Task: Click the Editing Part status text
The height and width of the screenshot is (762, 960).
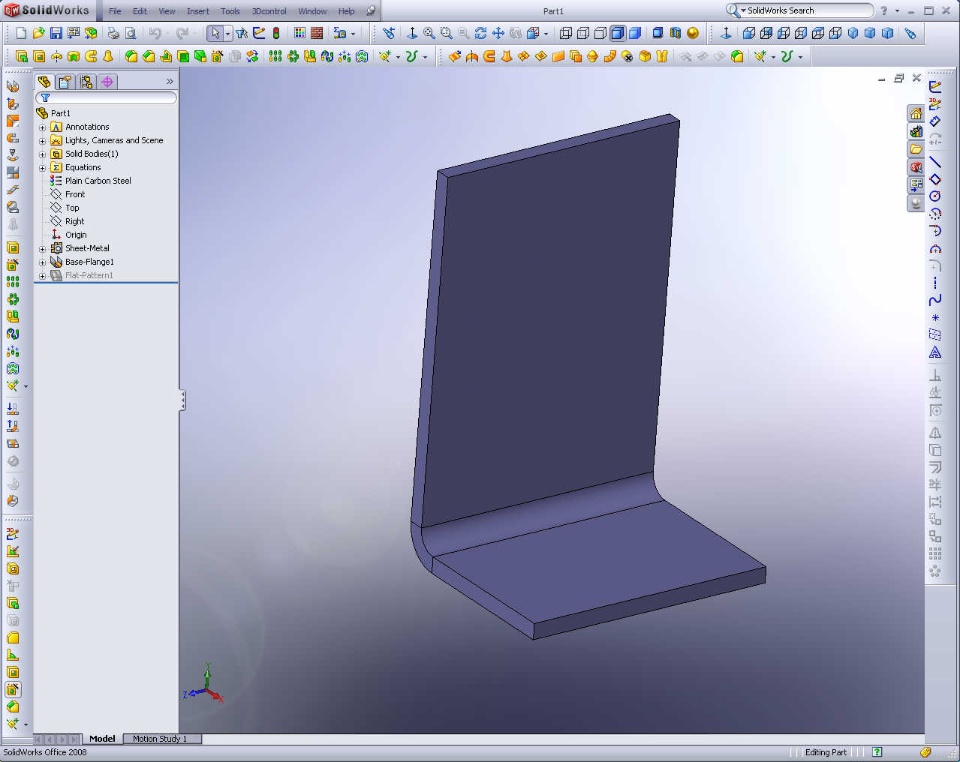Action: (825, 752)
